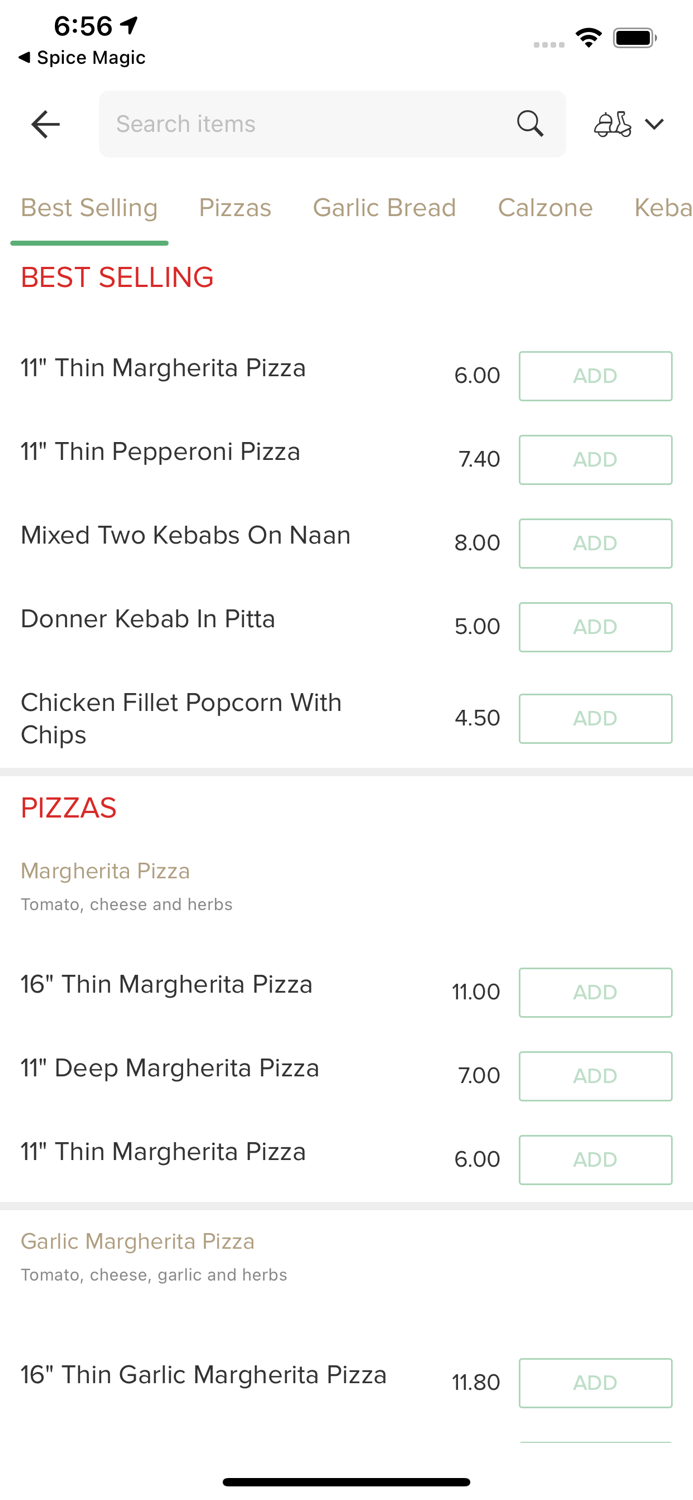Tap the Wi-Fi icon in the status bar
The image size is (693, 1500).
click(588, 35)
